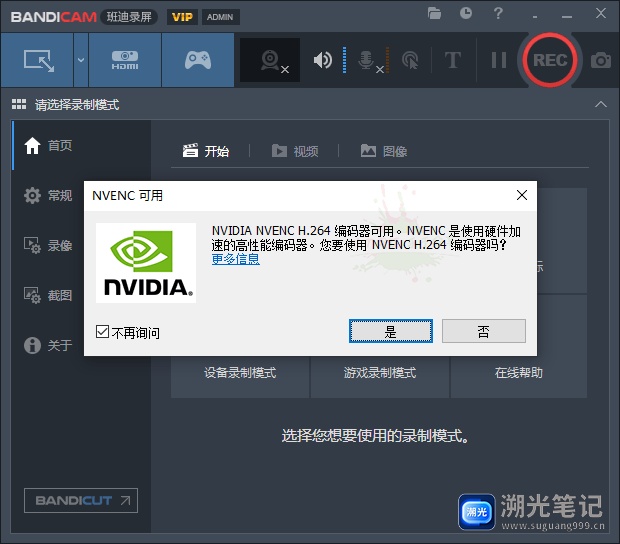This screenshot has width=620, height=544.
Task: Collapse the recording mode panel chevron
Action: tap(601, 104)
